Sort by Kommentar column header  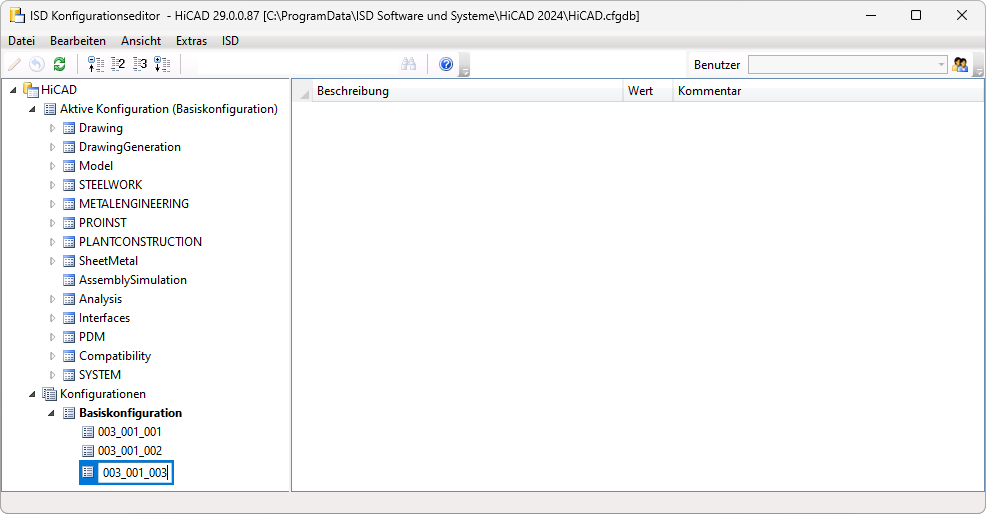(x=828, y=91)
